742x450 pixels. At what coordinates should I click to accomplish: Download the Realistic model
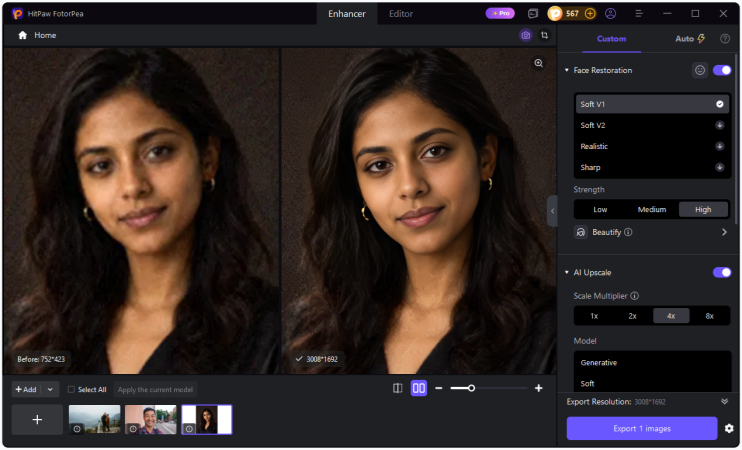tap(719, 146)
